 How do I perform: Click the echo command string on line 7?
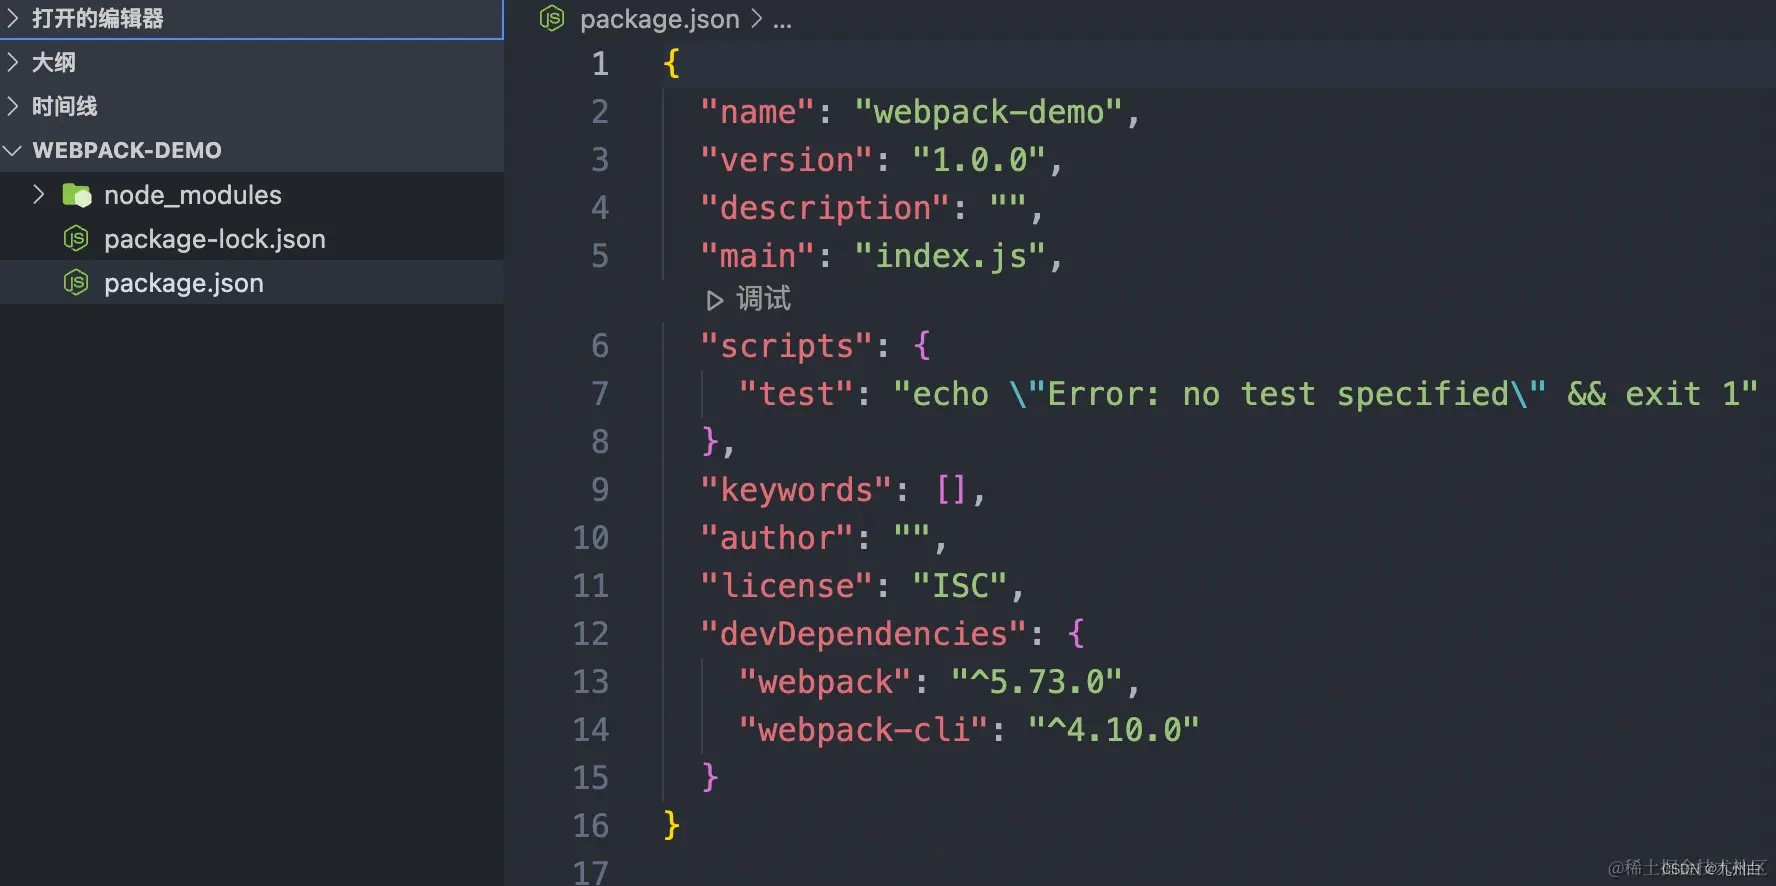[1325, 394]
